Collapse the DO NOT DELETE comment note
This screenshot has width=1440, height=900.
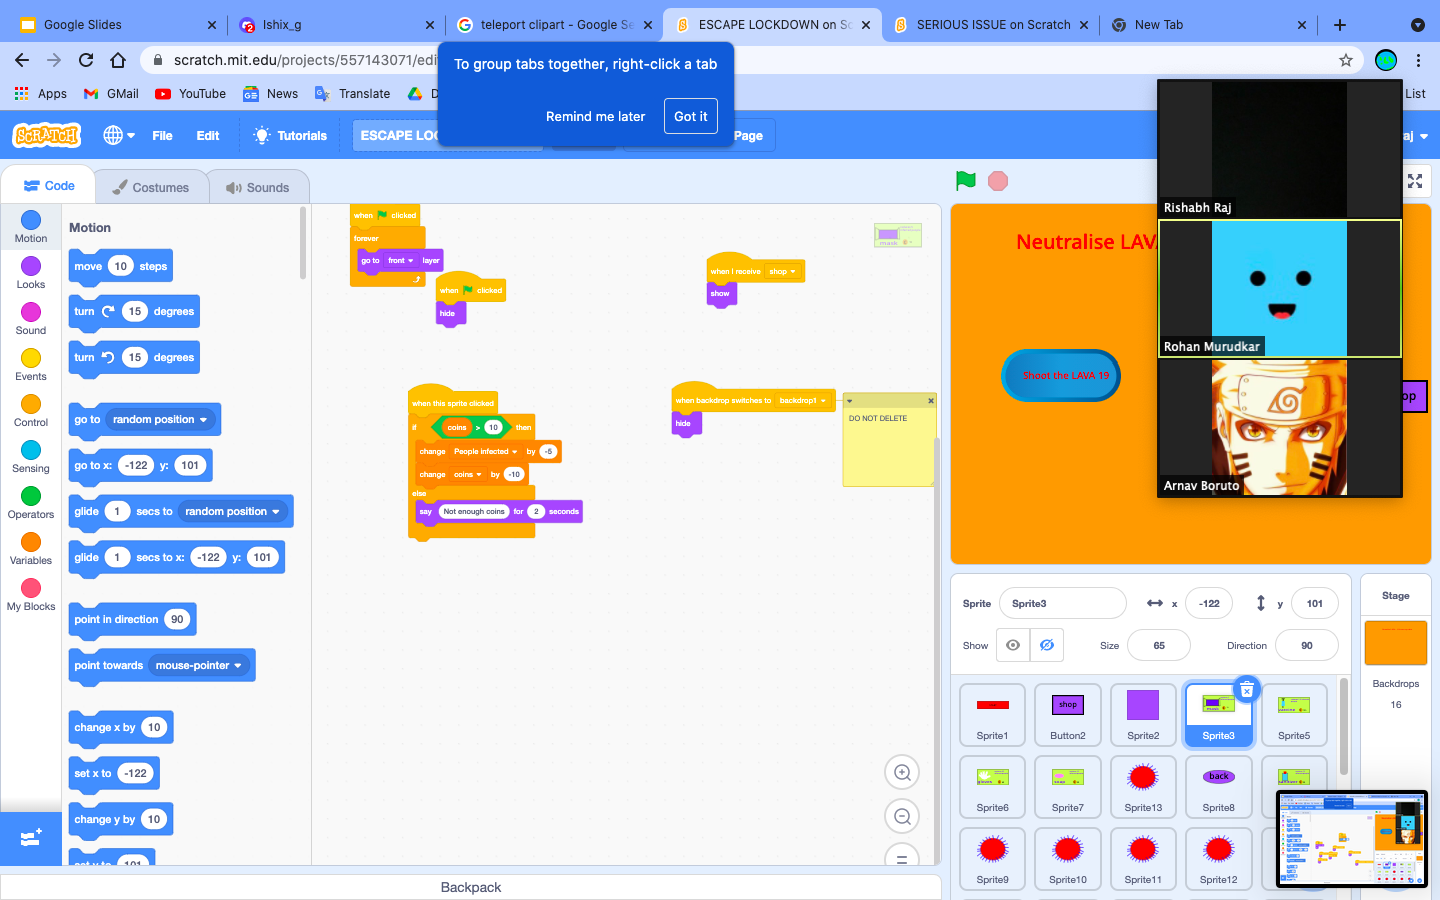(x=850, y=400)
